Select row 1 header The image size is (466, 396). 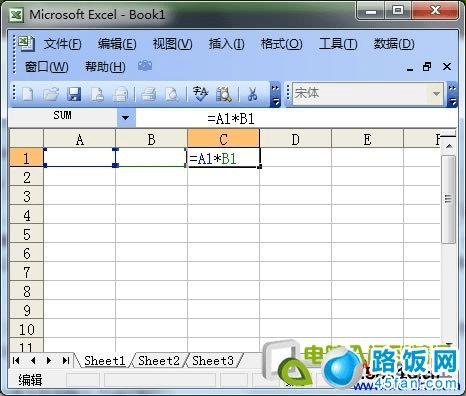coord(26,158)
